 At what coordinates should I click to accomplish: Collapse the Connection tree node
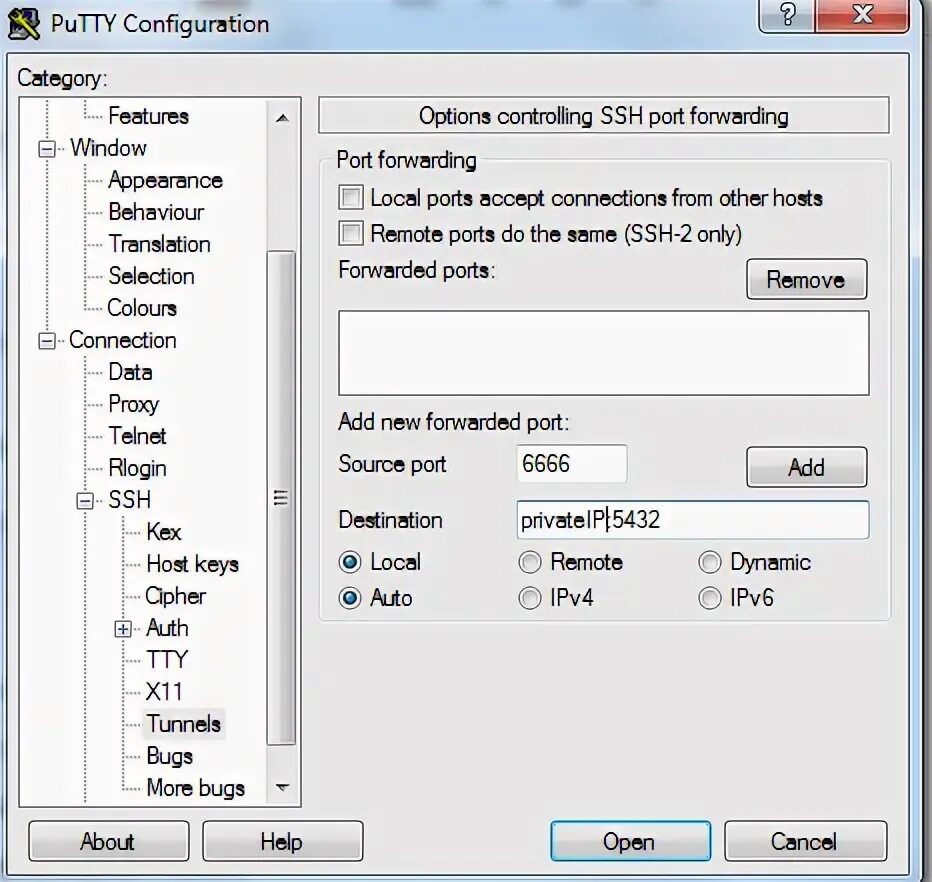47,341
